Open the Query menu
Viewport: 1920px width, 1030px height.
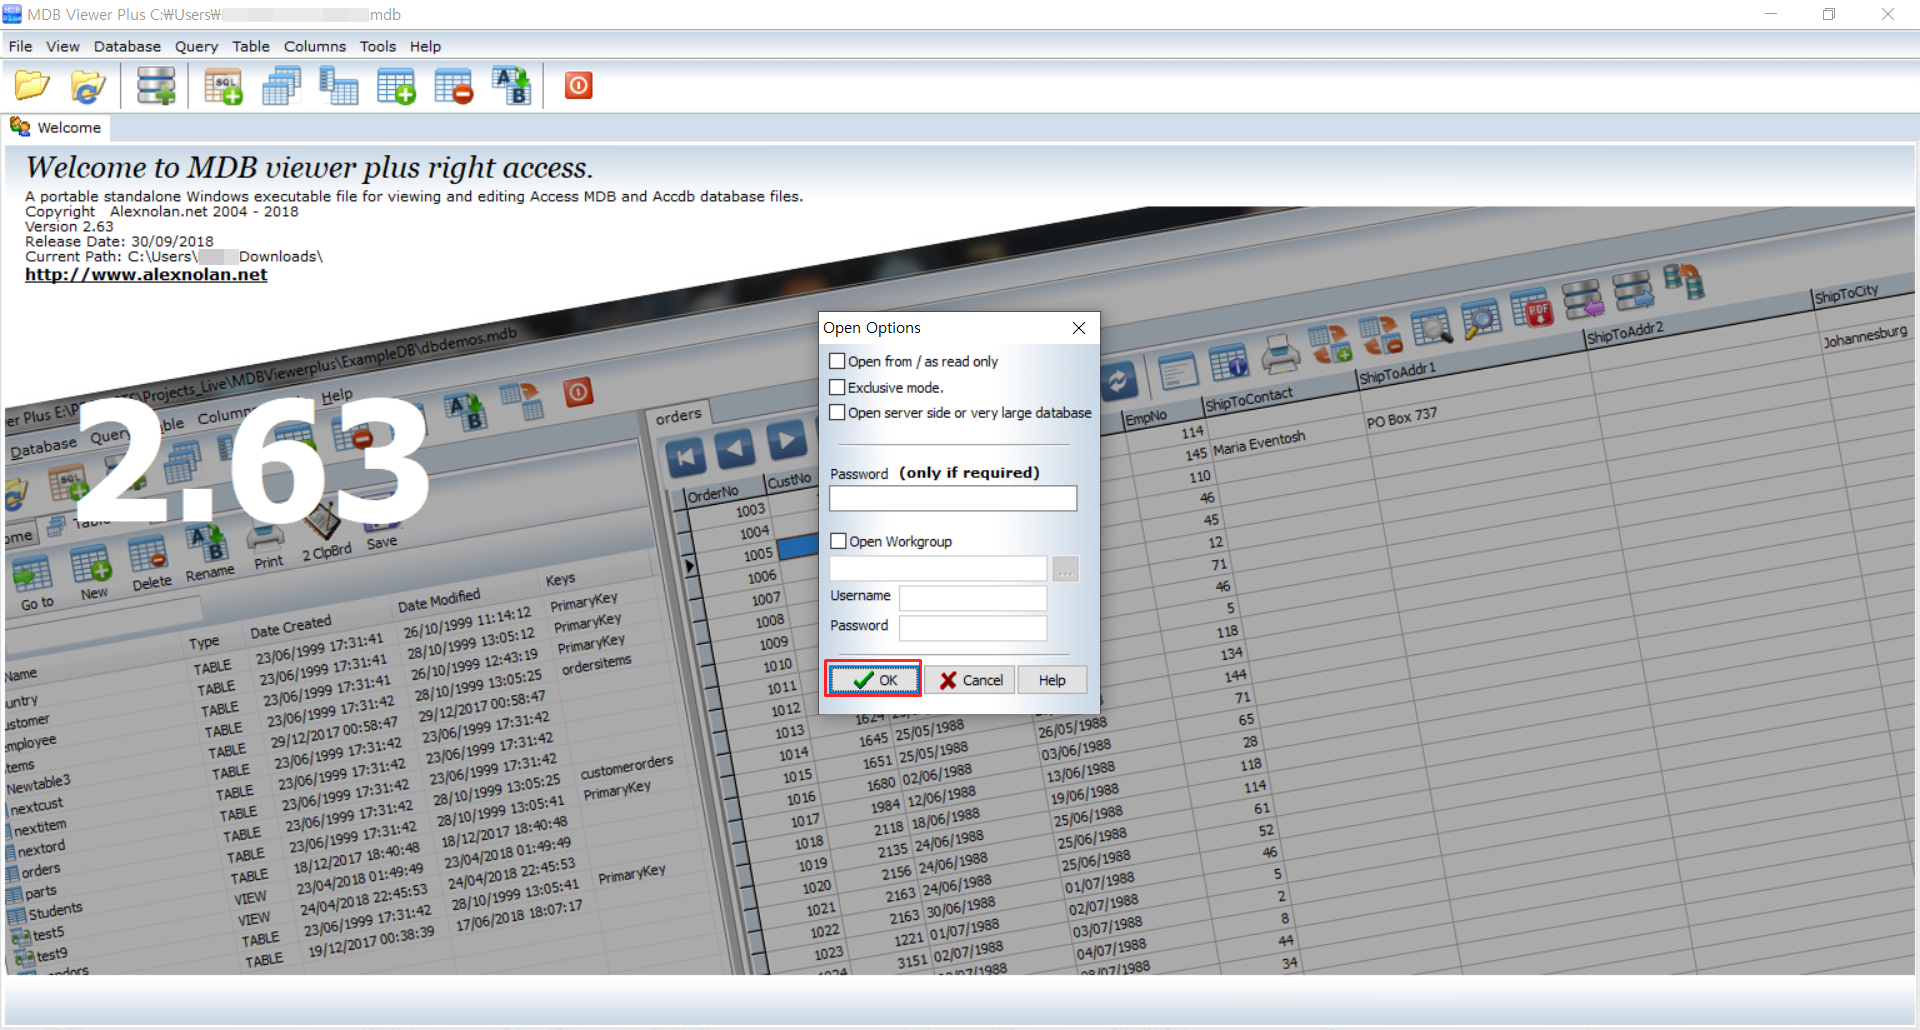tap(196, 46)
